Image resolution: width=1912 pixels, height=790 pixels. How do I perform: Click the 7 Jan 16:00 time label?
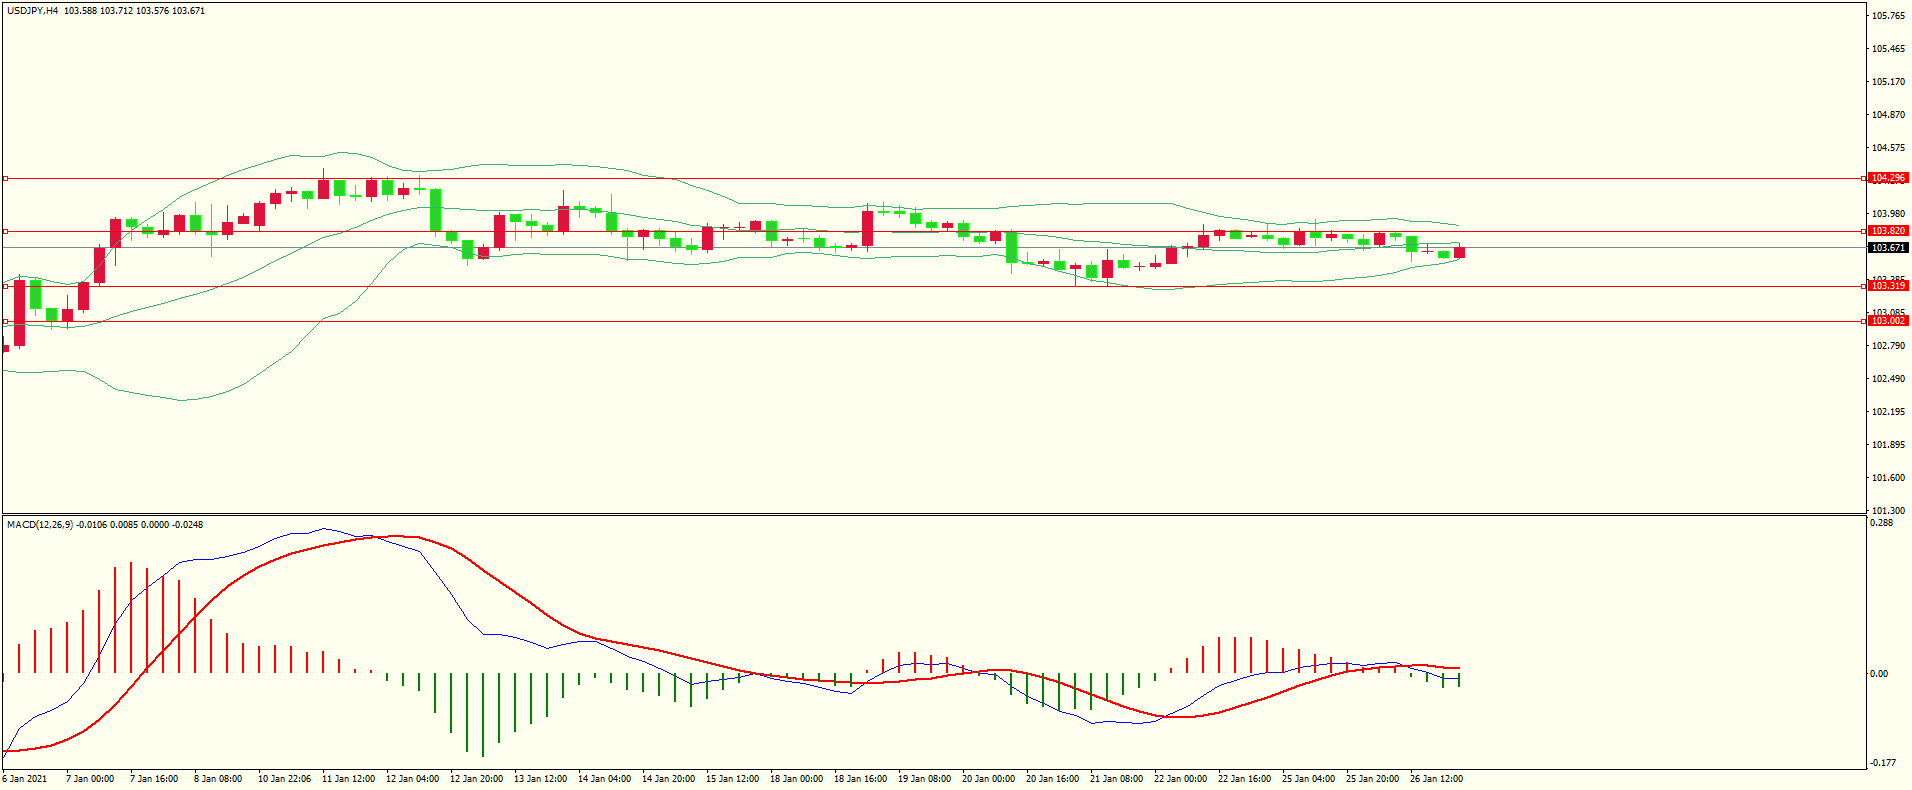click(x=154, y=779)
